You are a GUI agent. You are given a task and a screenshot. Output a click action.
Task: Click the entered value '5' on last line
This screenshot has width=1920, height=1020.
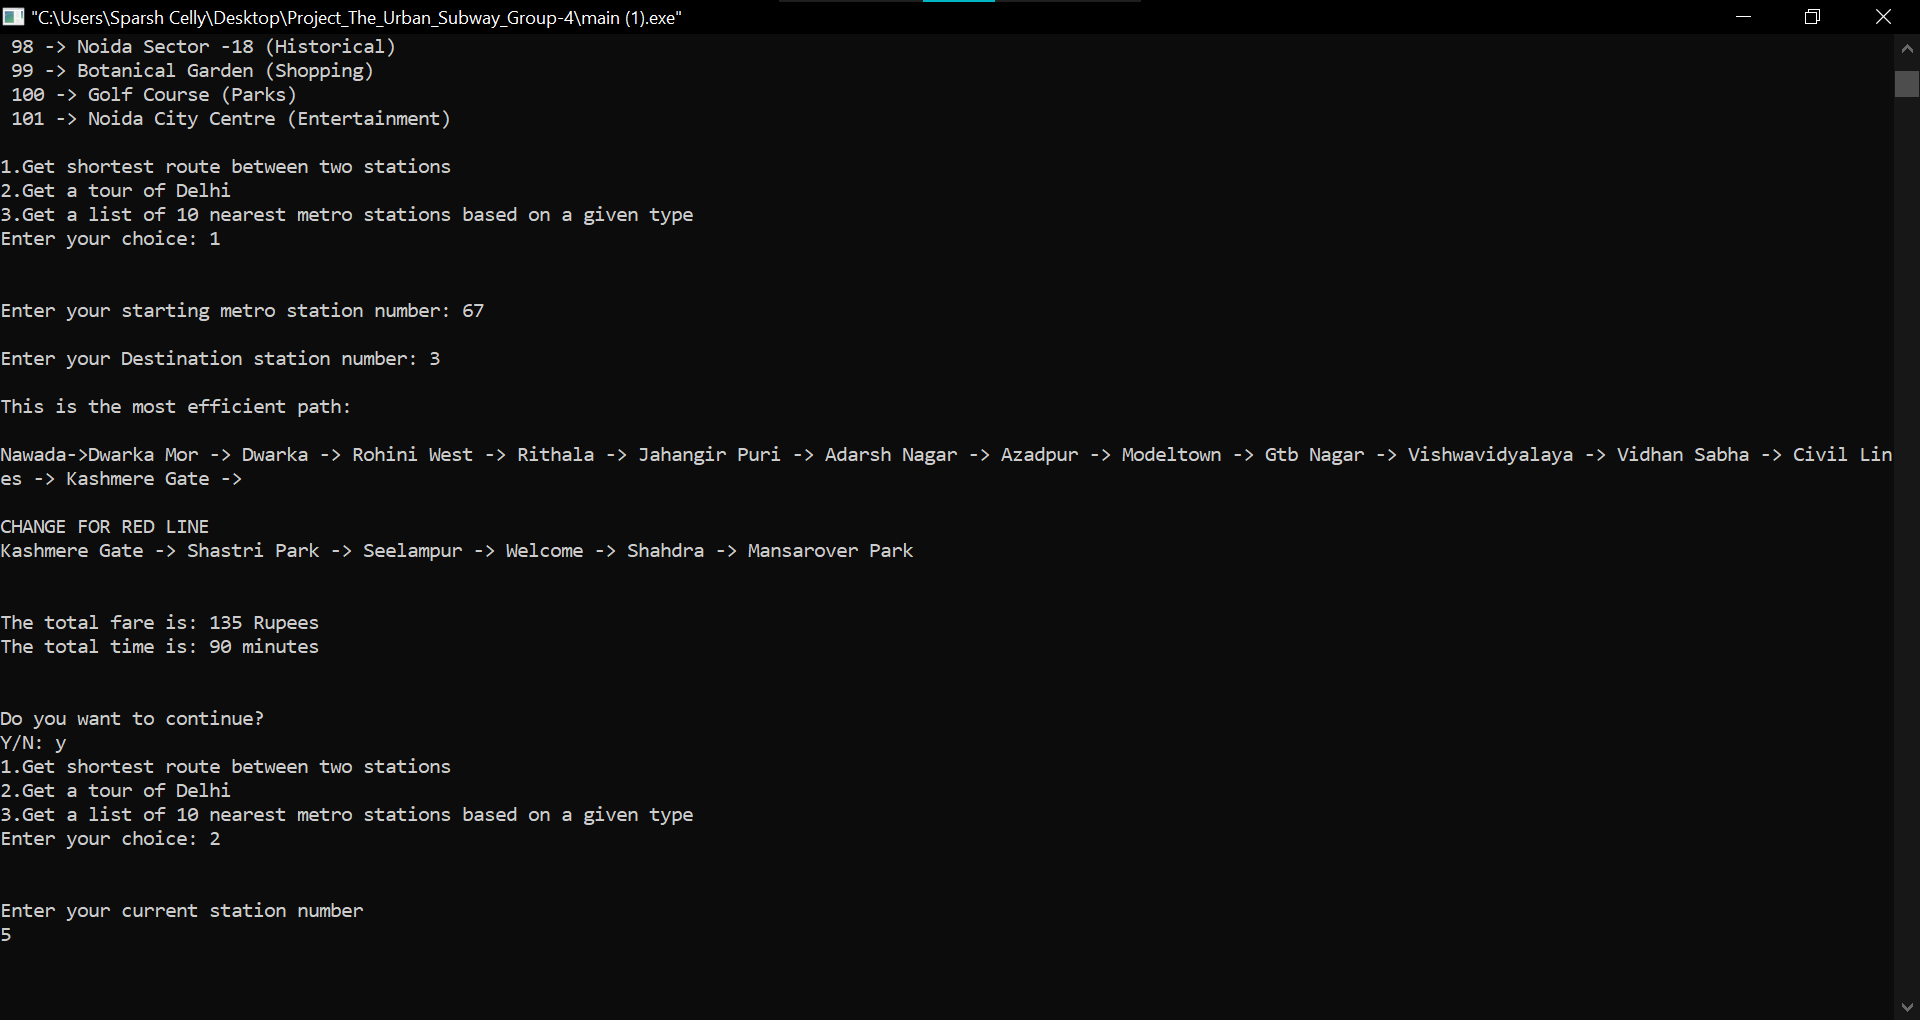coord(6,935)
